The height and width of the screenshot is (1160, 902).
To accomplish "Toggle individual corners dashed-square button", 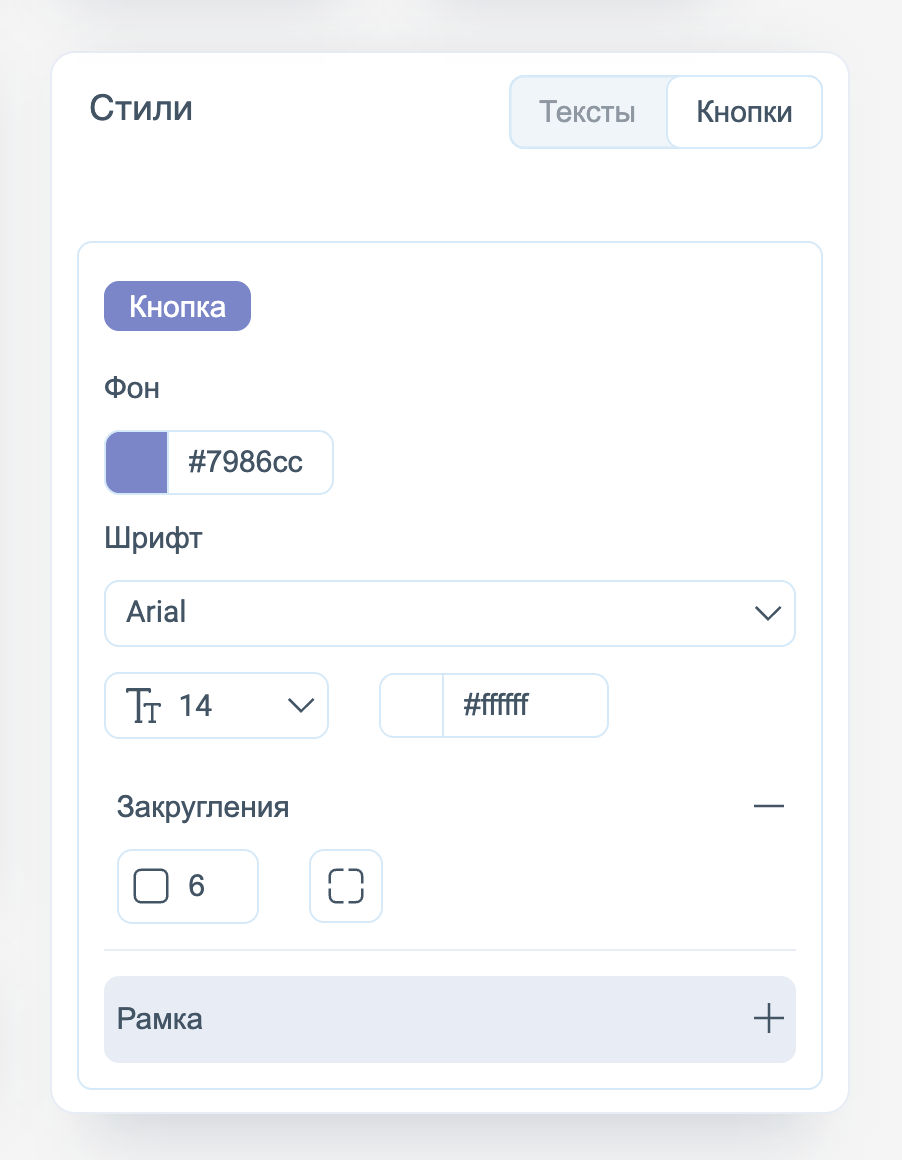I will [346, 886].
